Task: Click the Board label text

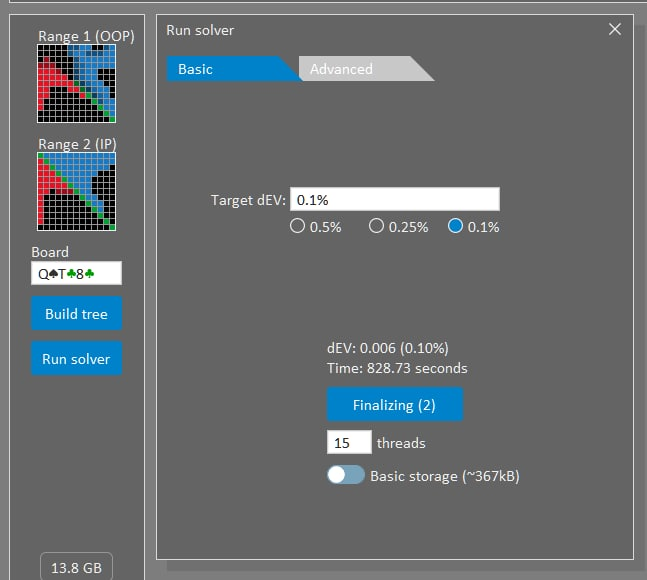Action: click(x=50, y=252)
